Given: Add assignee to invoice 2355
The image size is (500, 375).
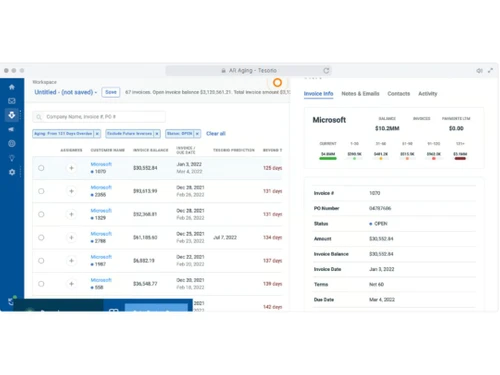Looking at the screenshot, I should click(71, 191).
